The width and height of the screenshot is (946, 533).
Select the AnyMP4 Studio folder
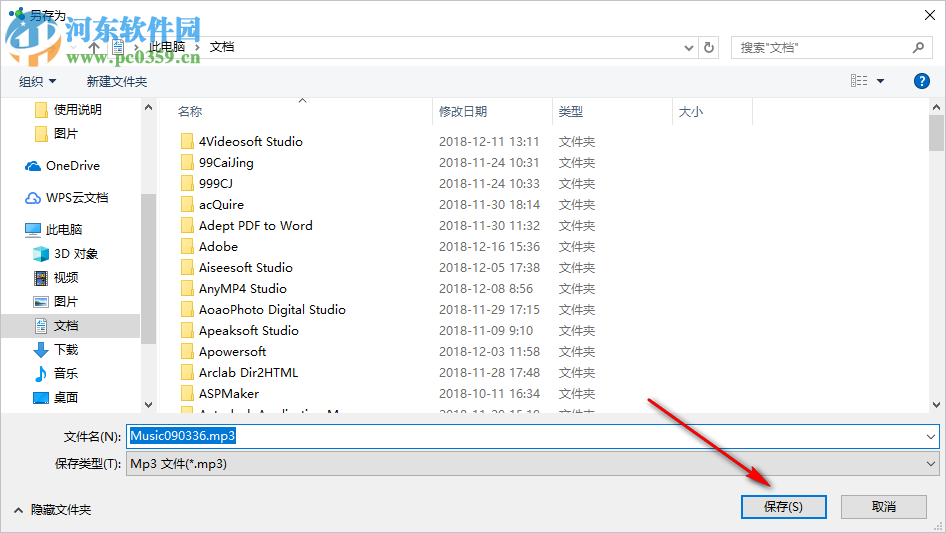(x=243, y=289)
